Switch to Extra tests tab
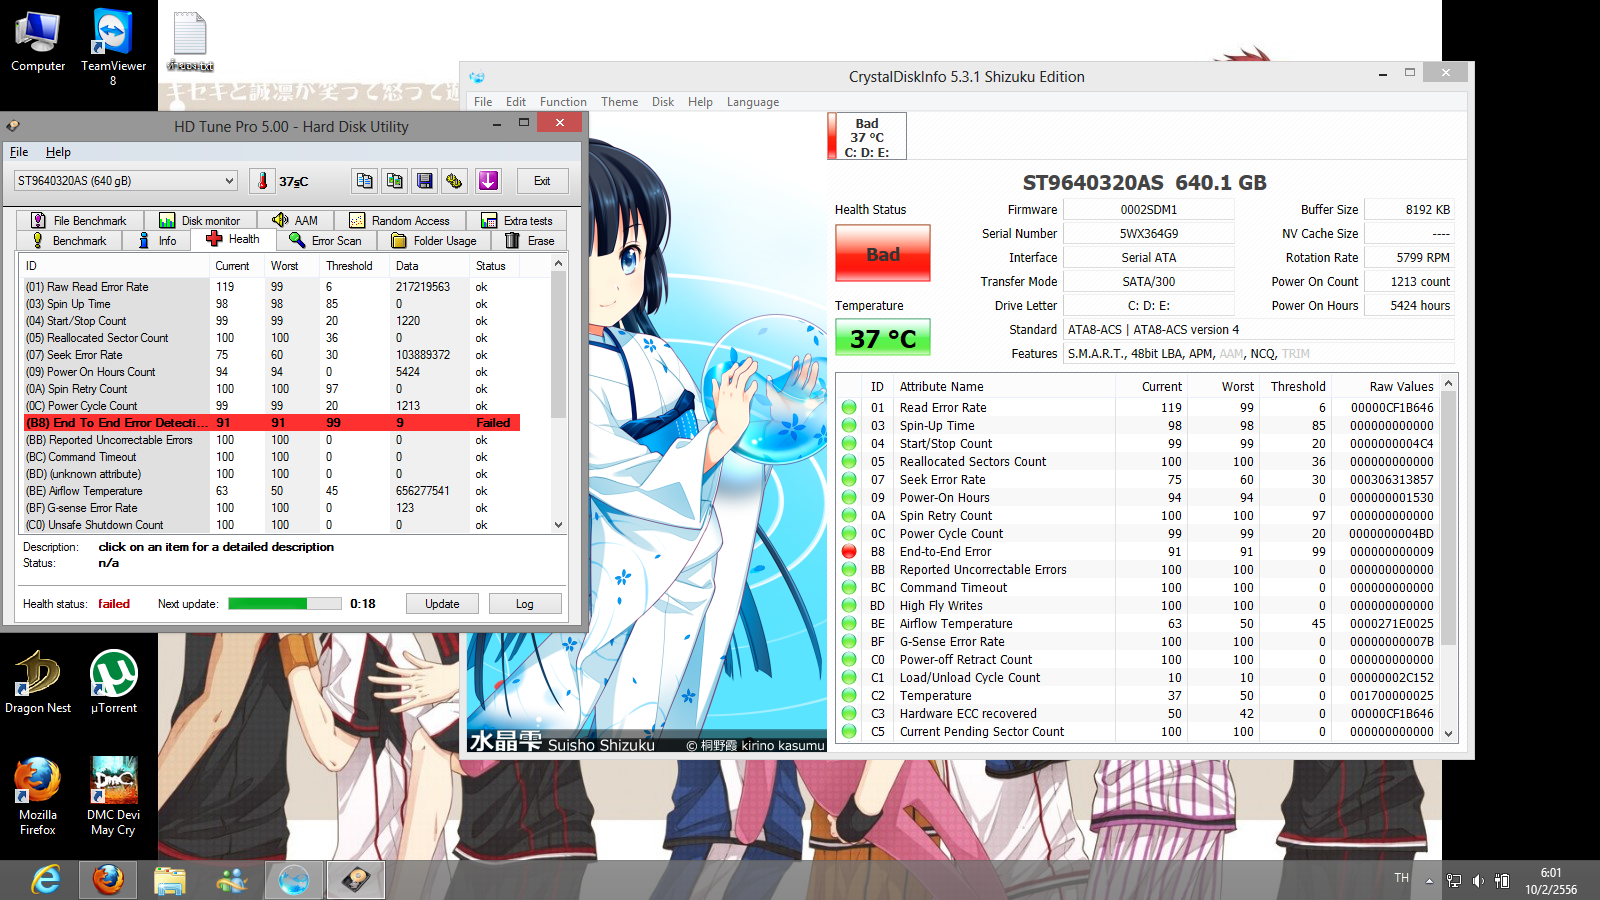This screenshot has height=900, width=1600. point(517,221)
